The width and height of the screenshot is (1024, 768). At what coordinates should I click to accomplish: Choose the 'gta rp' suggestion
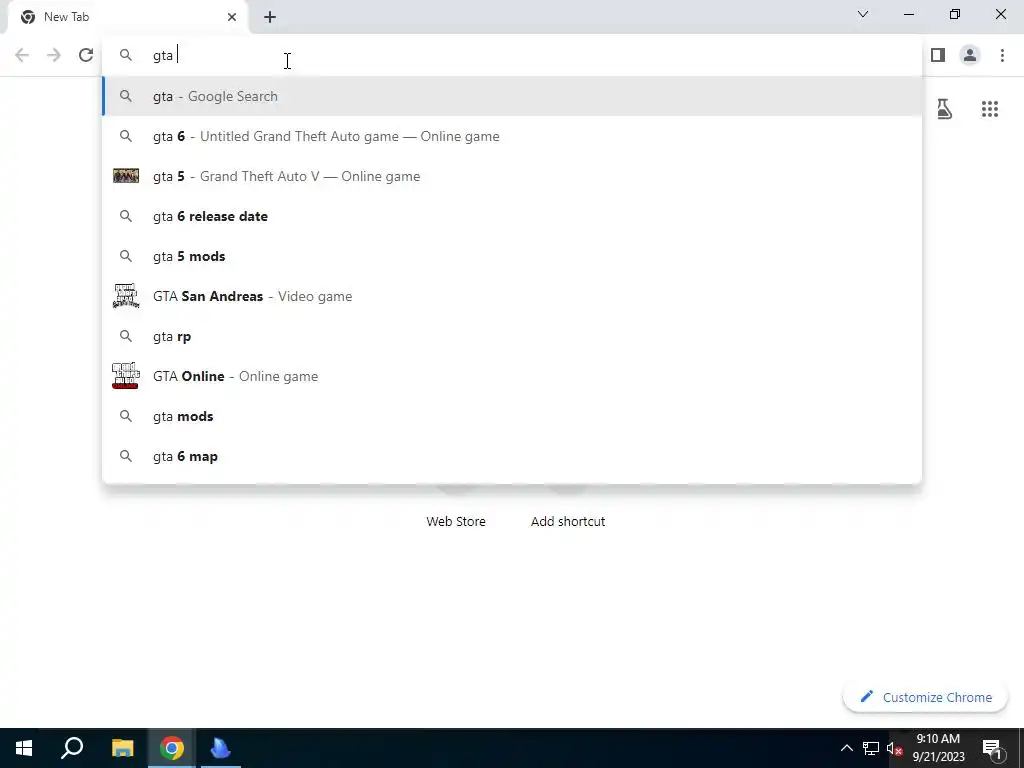pyautogui.click(x=511, y=336)
